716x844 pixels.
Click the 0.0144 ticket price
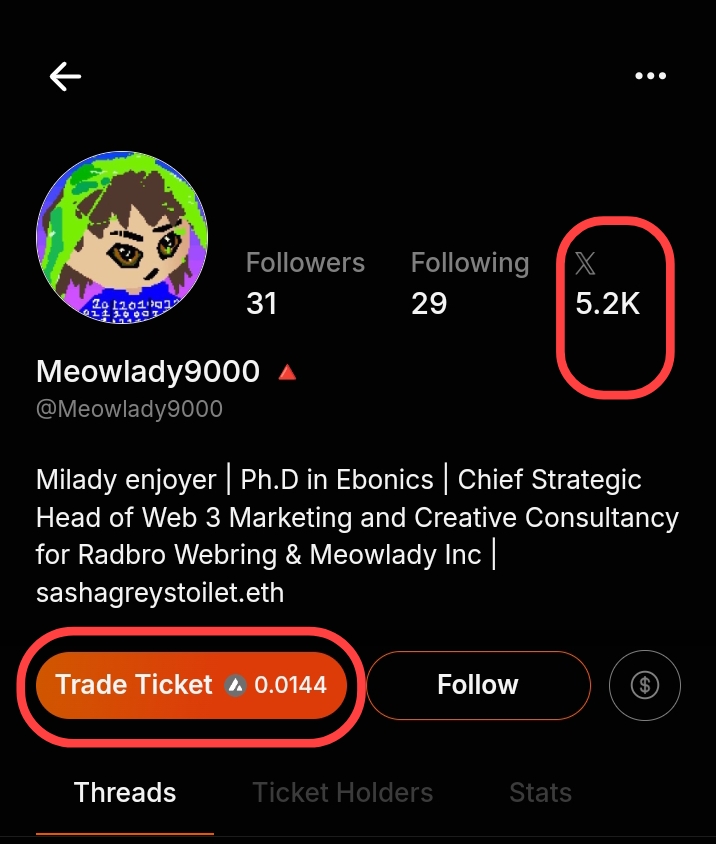pyautogui.click(x=290, y=685)
